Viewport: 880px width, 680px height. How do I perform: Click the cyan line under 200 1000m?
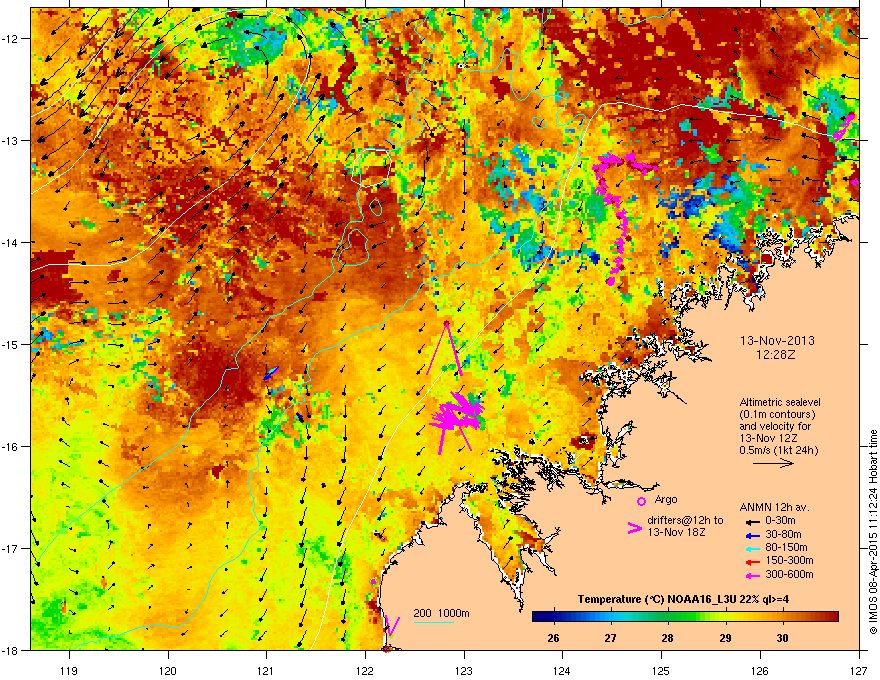433,622
